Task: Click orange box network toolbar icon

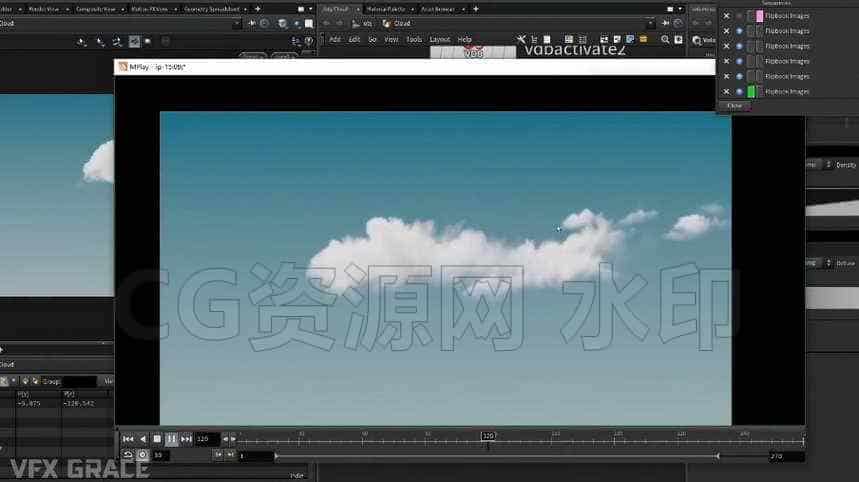Action: [x=643, y=39]
